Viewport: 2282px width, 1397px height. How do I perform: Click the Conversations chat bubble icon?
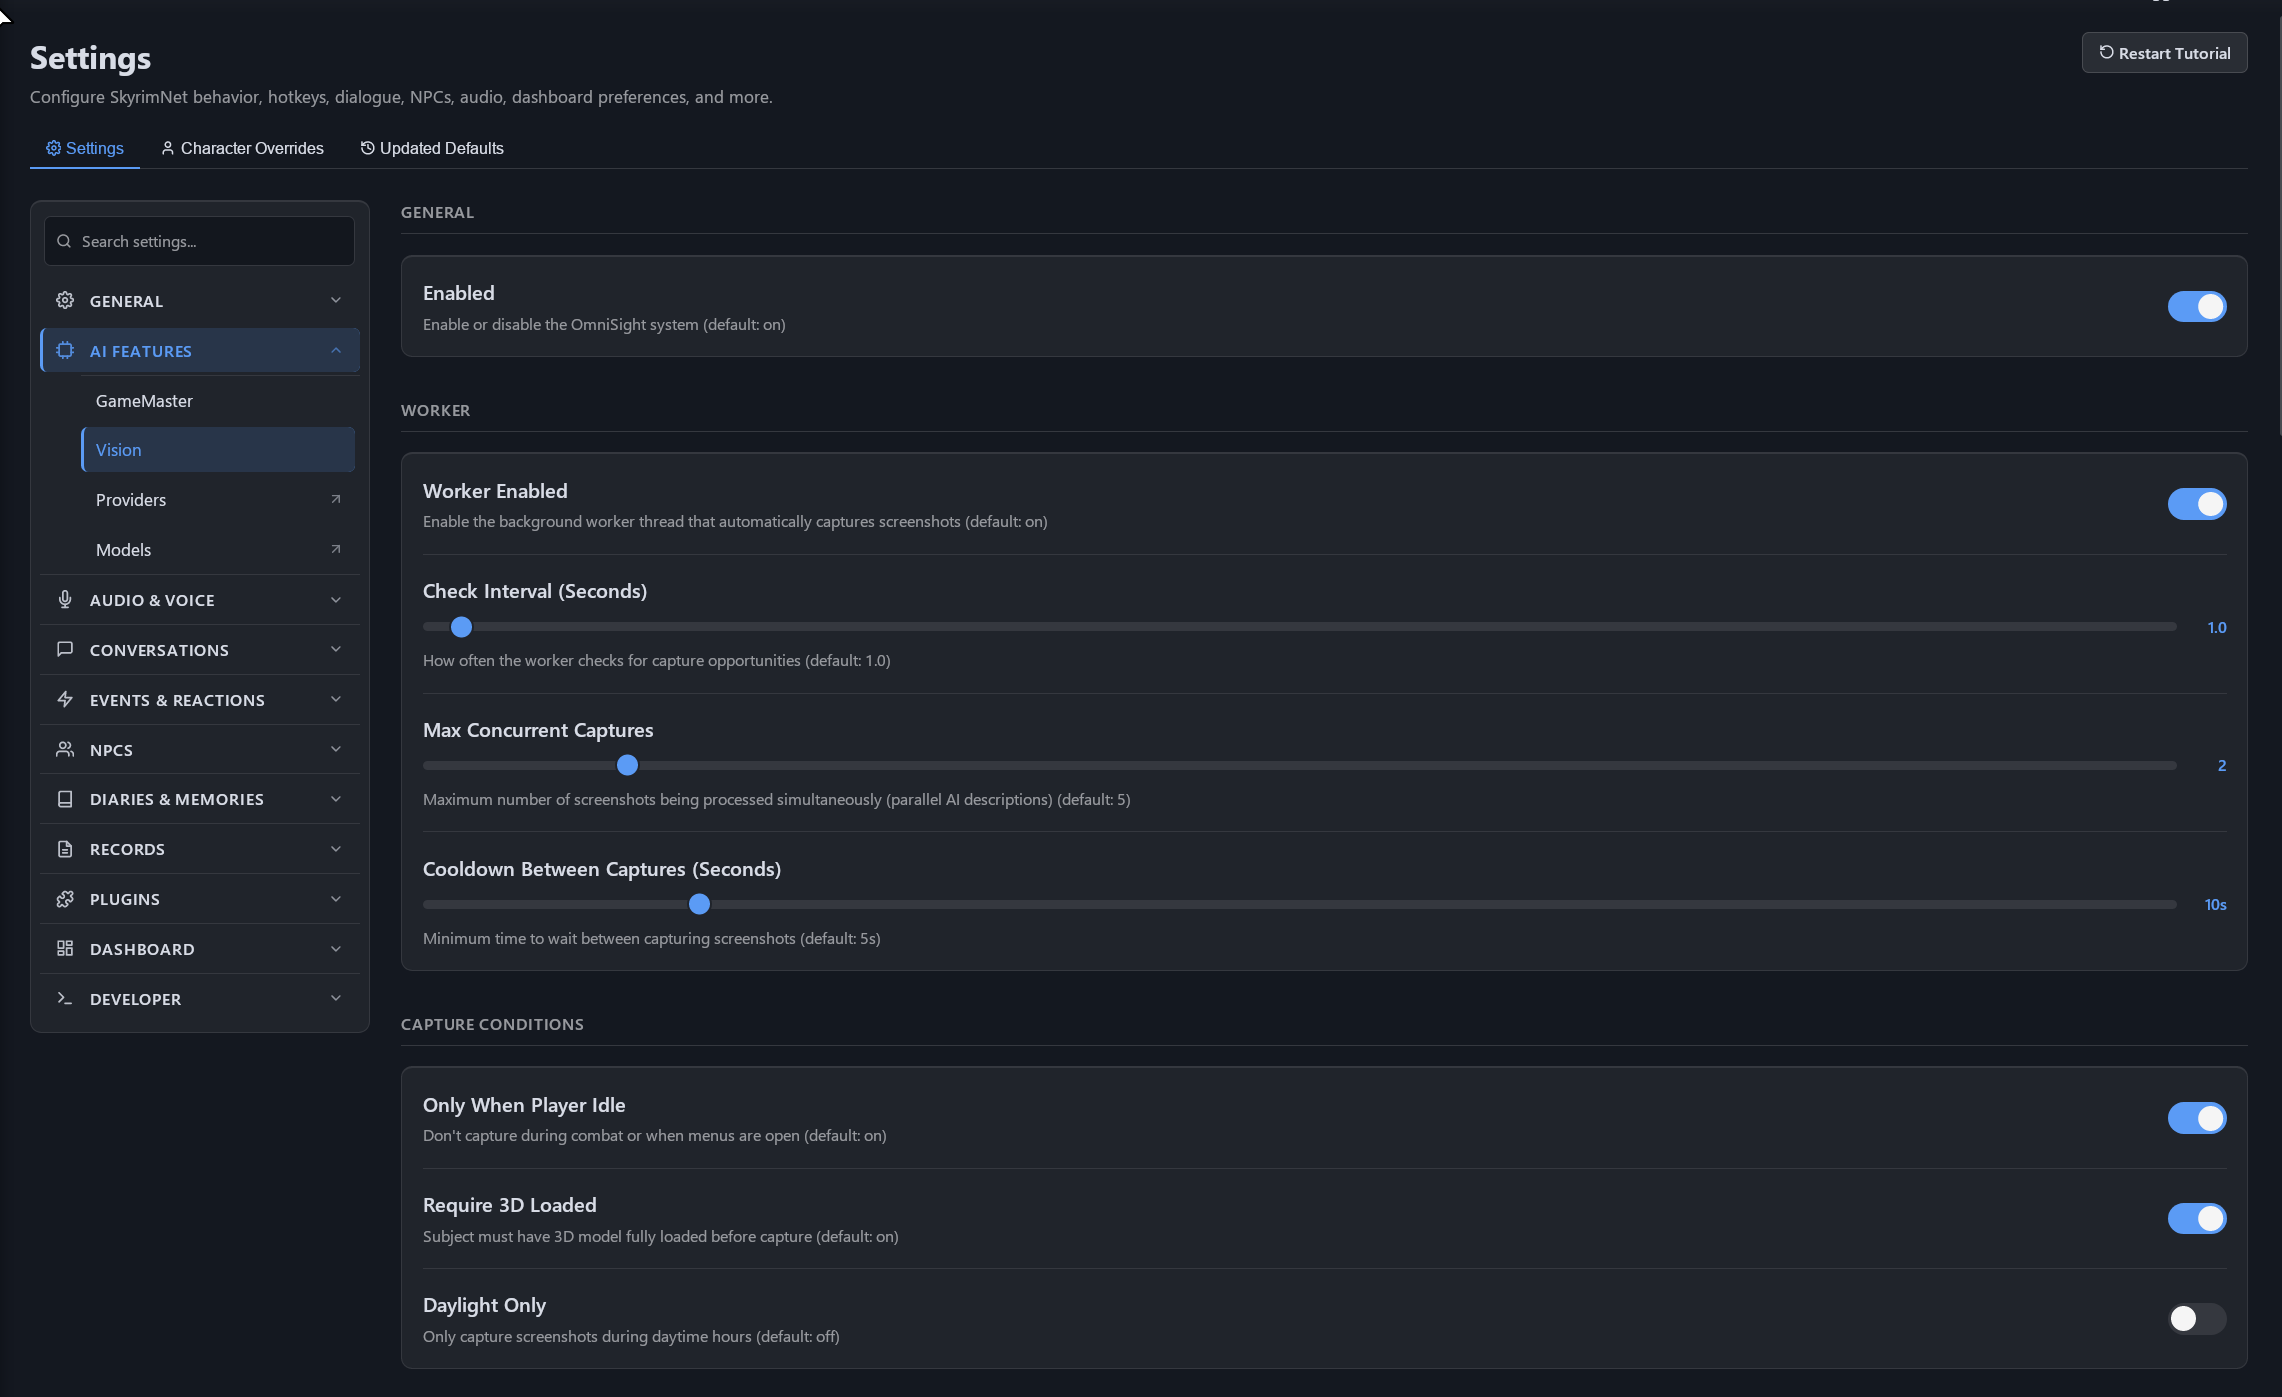[x=65, y=649]
